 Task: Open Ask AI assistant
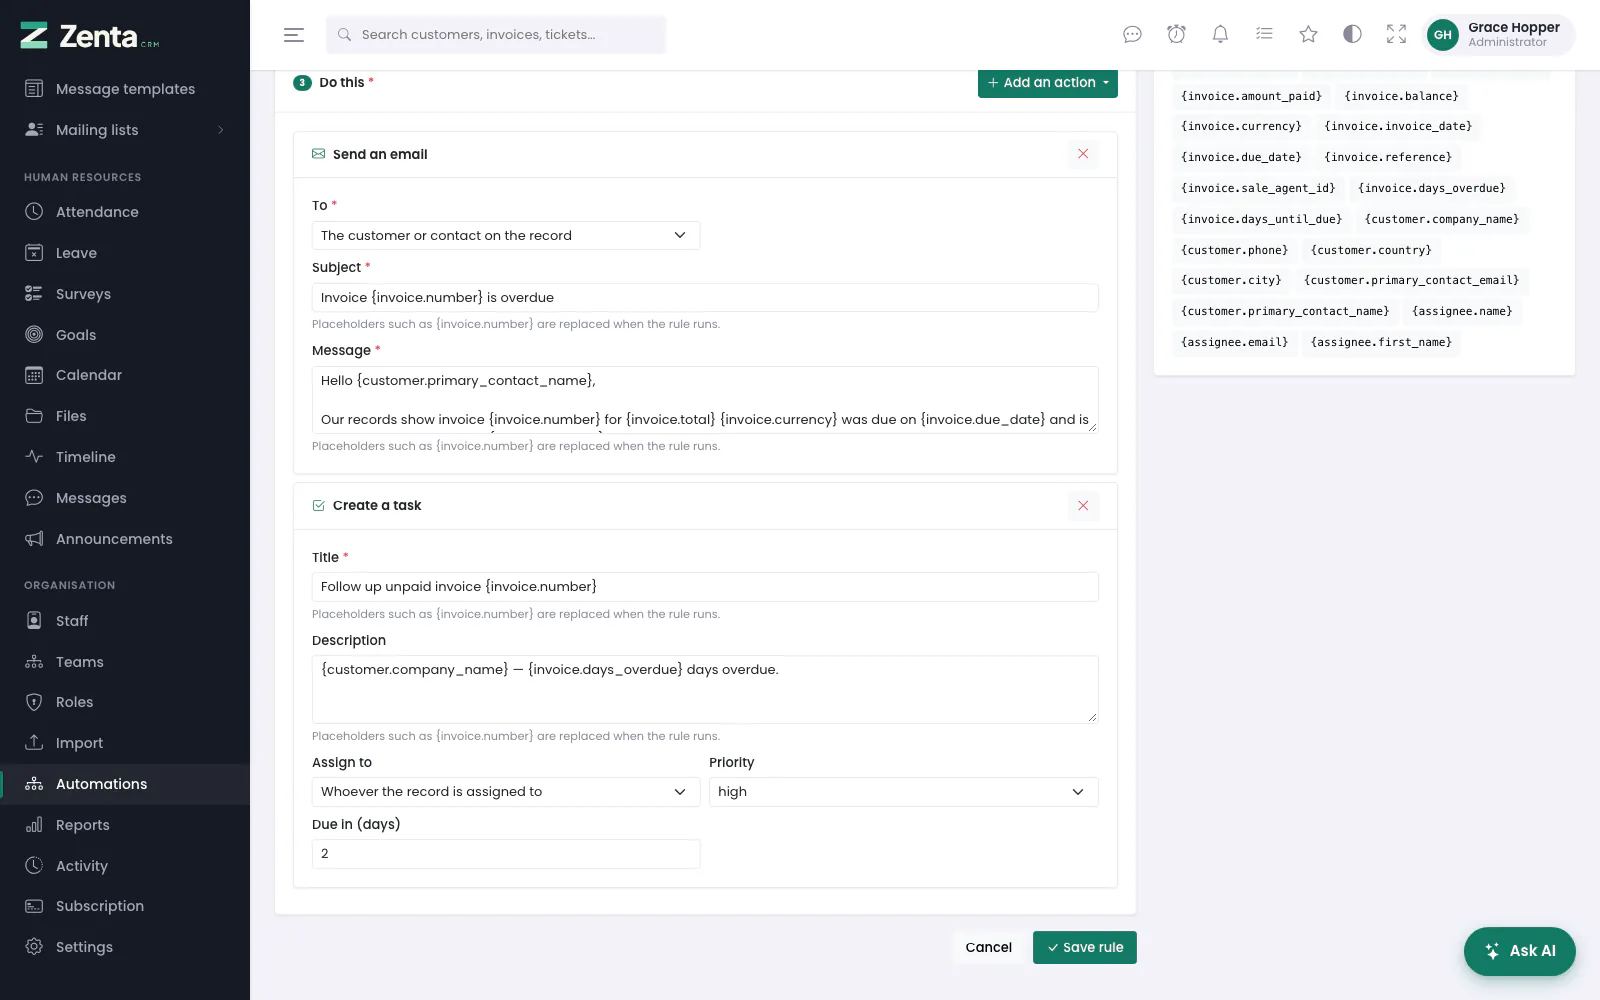[x=1519, y=951]
